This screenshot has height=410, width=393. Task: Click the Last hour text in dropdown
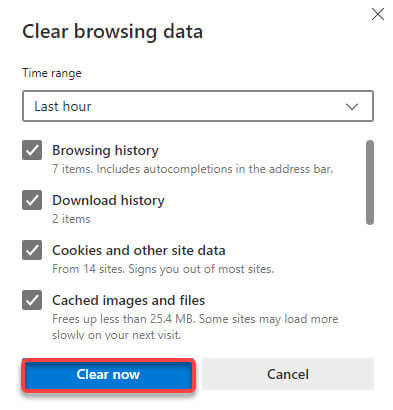point(63,106)
